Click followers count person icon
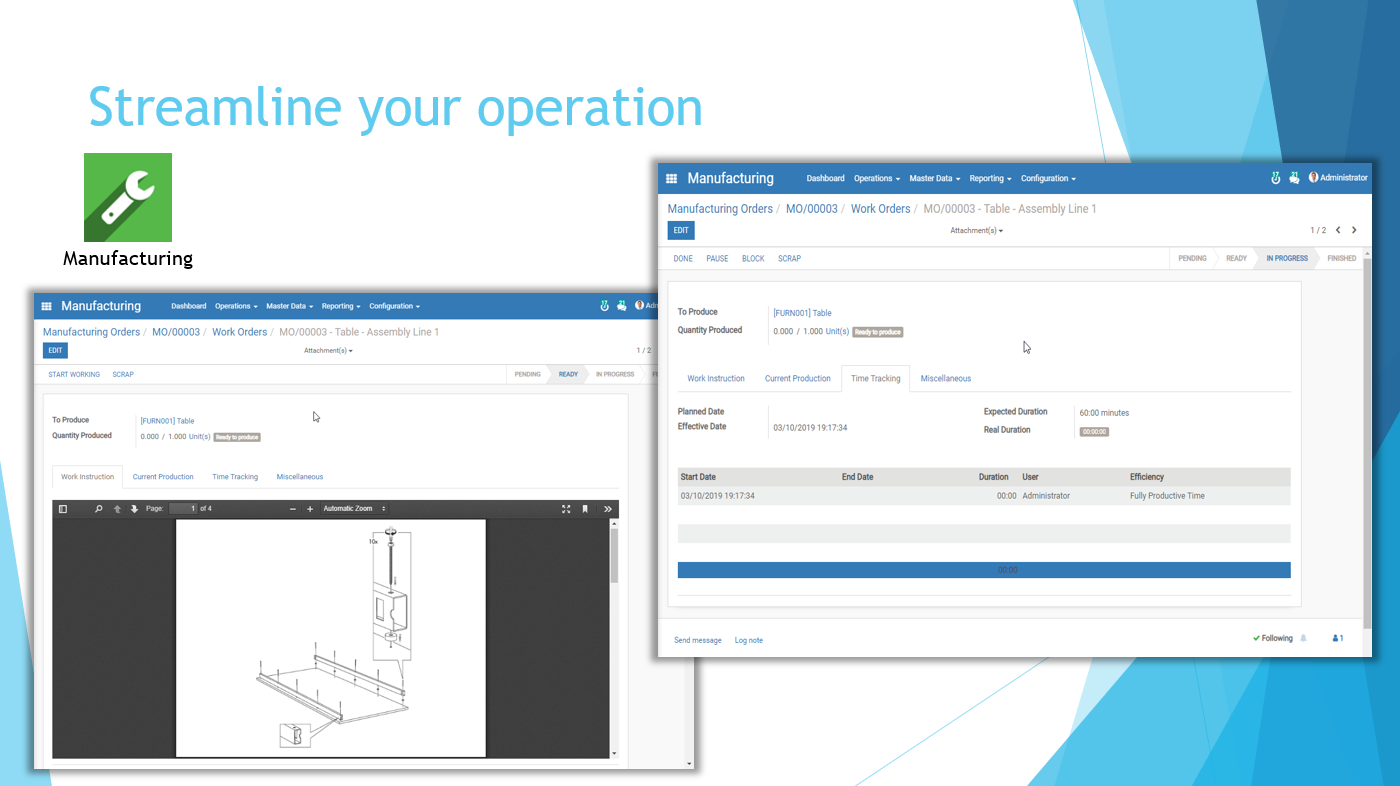Viewport: 1400px width, 786px height. point(1338,638)
